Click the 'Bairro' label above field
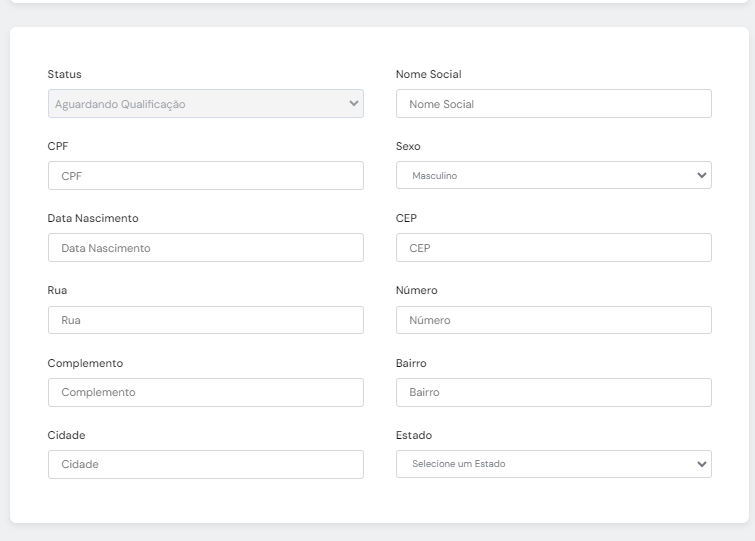 (x=411, y=363)
